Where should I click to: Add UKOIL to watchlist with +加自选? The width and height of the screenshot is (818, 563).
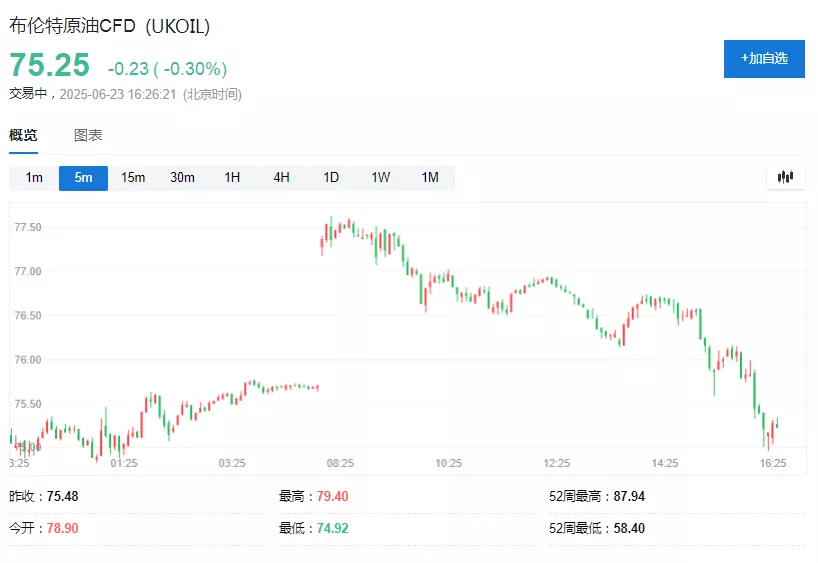(x=764, y=59)
